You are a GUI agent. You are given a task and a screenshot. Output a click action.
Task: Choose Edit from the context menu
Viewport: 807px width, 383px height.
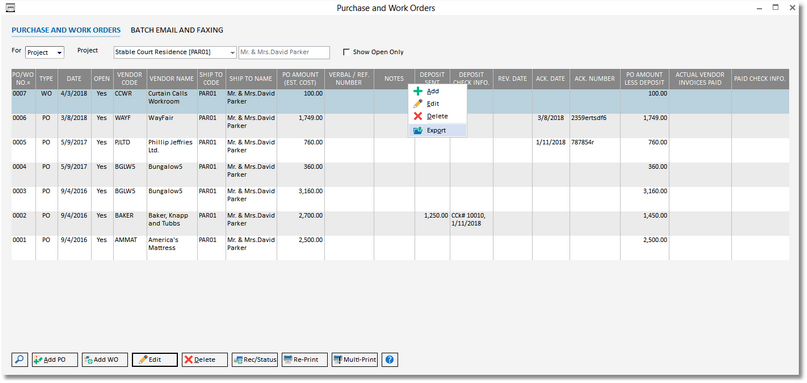click(437, 103)
